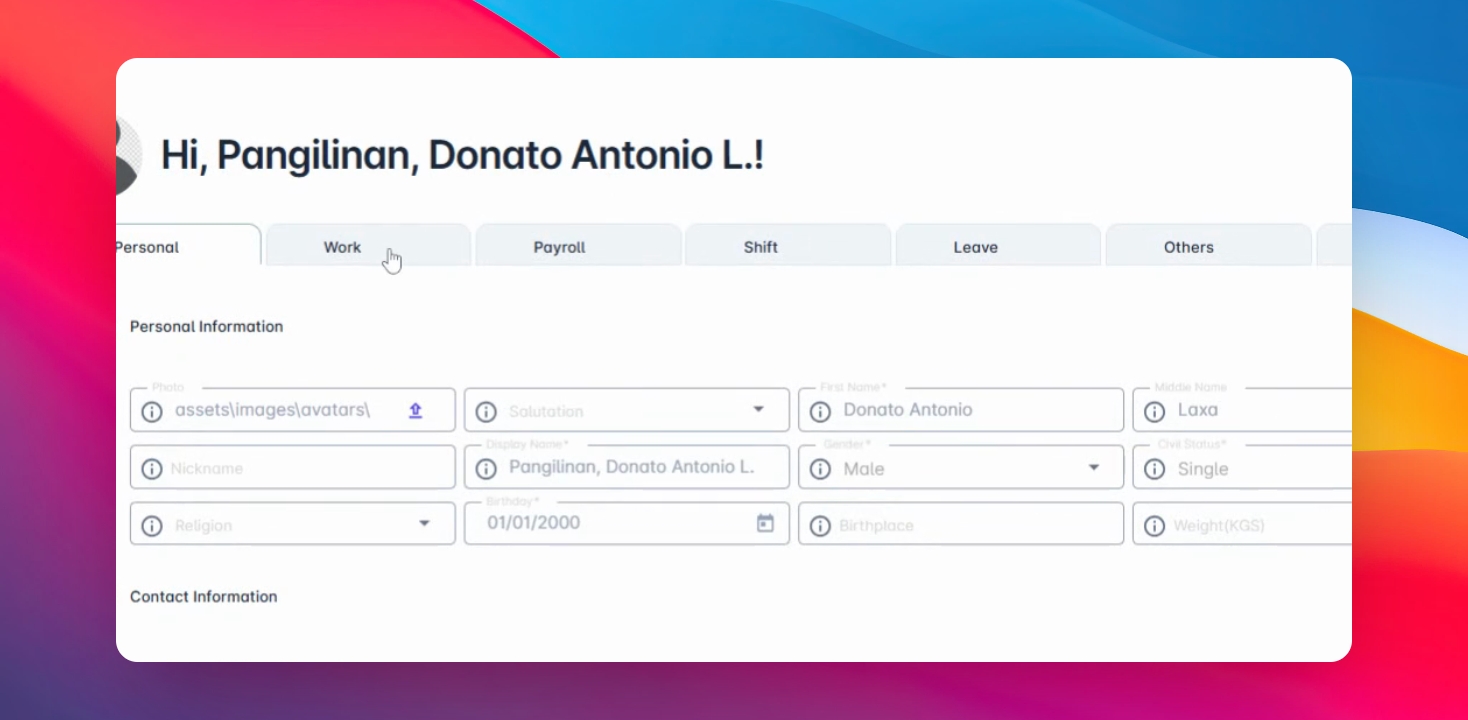Viewport: 1468px width, 720px height.
Task: Click the Personal Information heading
Action: pyautogui.click(x=207, y=326)
